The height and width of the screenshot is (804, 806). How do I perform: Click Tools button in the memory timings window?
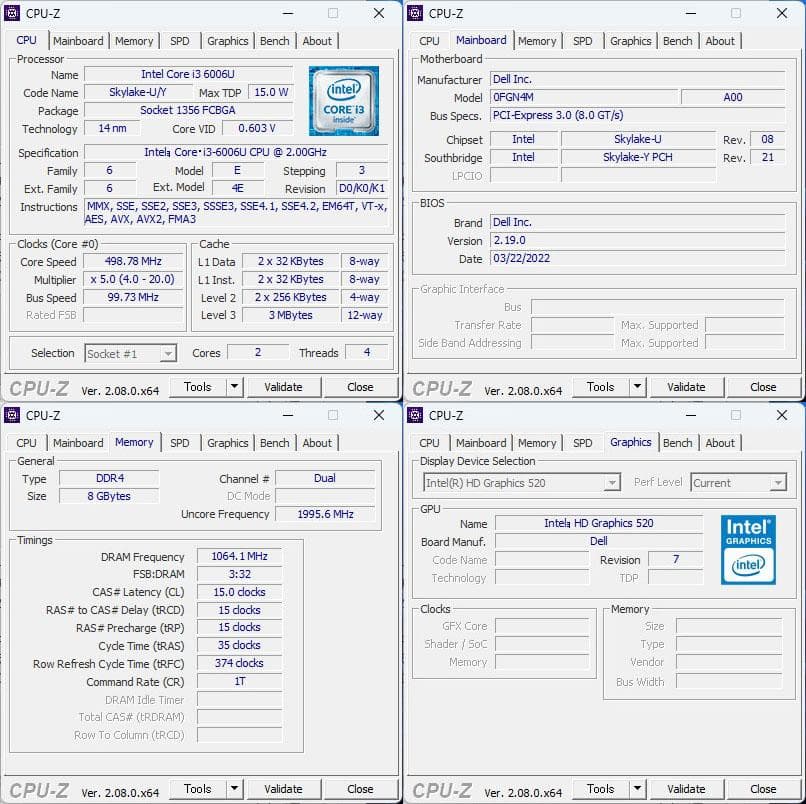[197, 789]
